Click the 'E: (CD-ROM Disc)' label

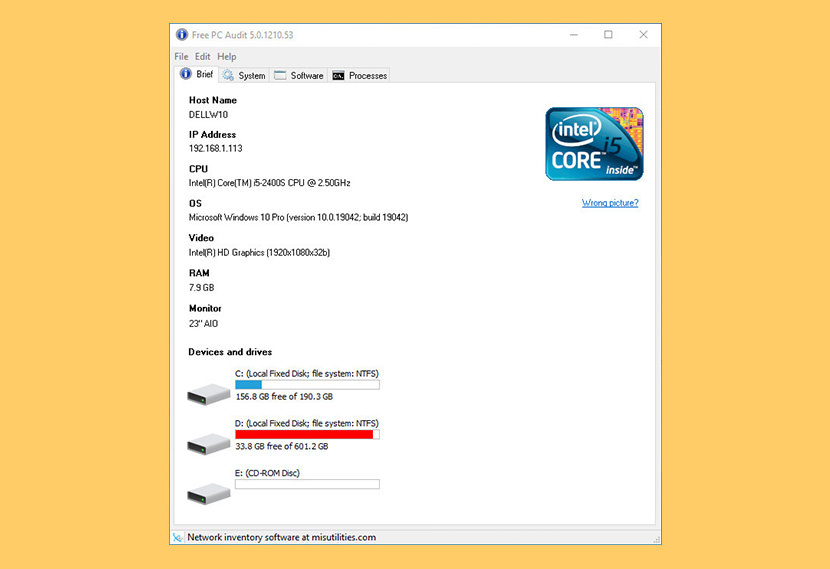coord(267,473)
